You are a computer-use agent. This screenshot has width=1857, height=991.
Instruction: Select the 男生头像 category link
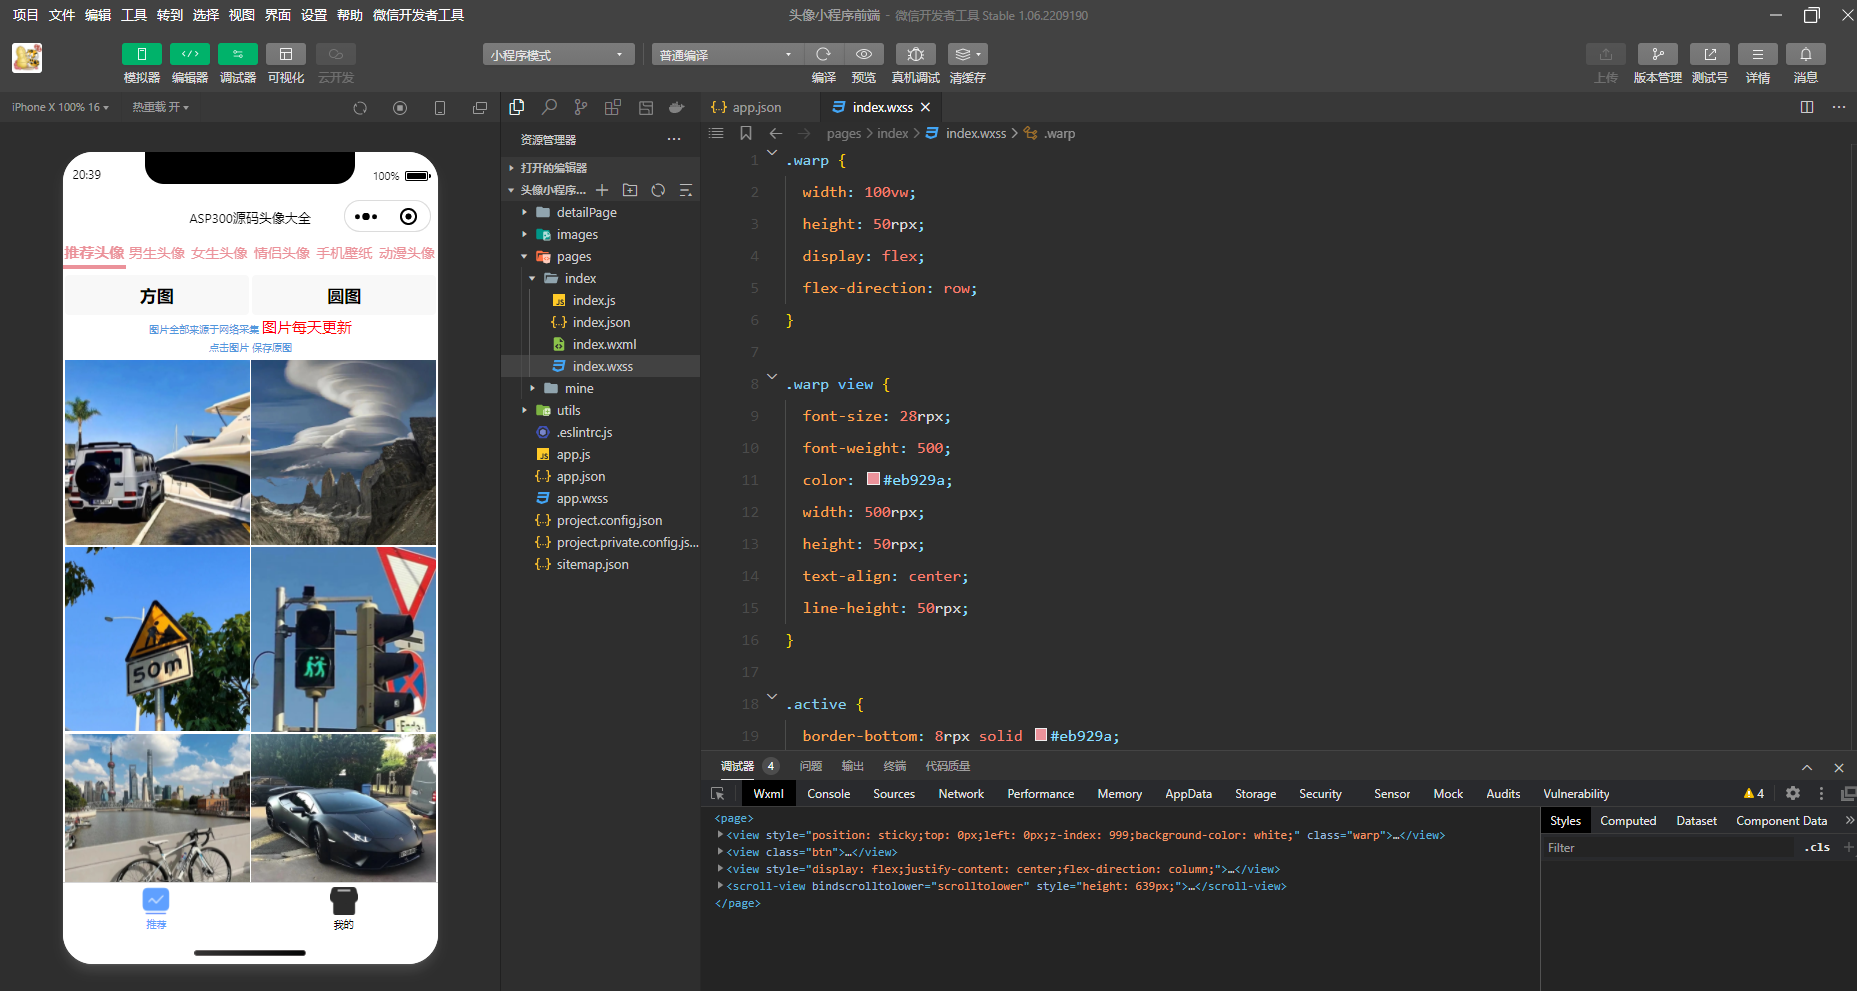coord(157,253)
